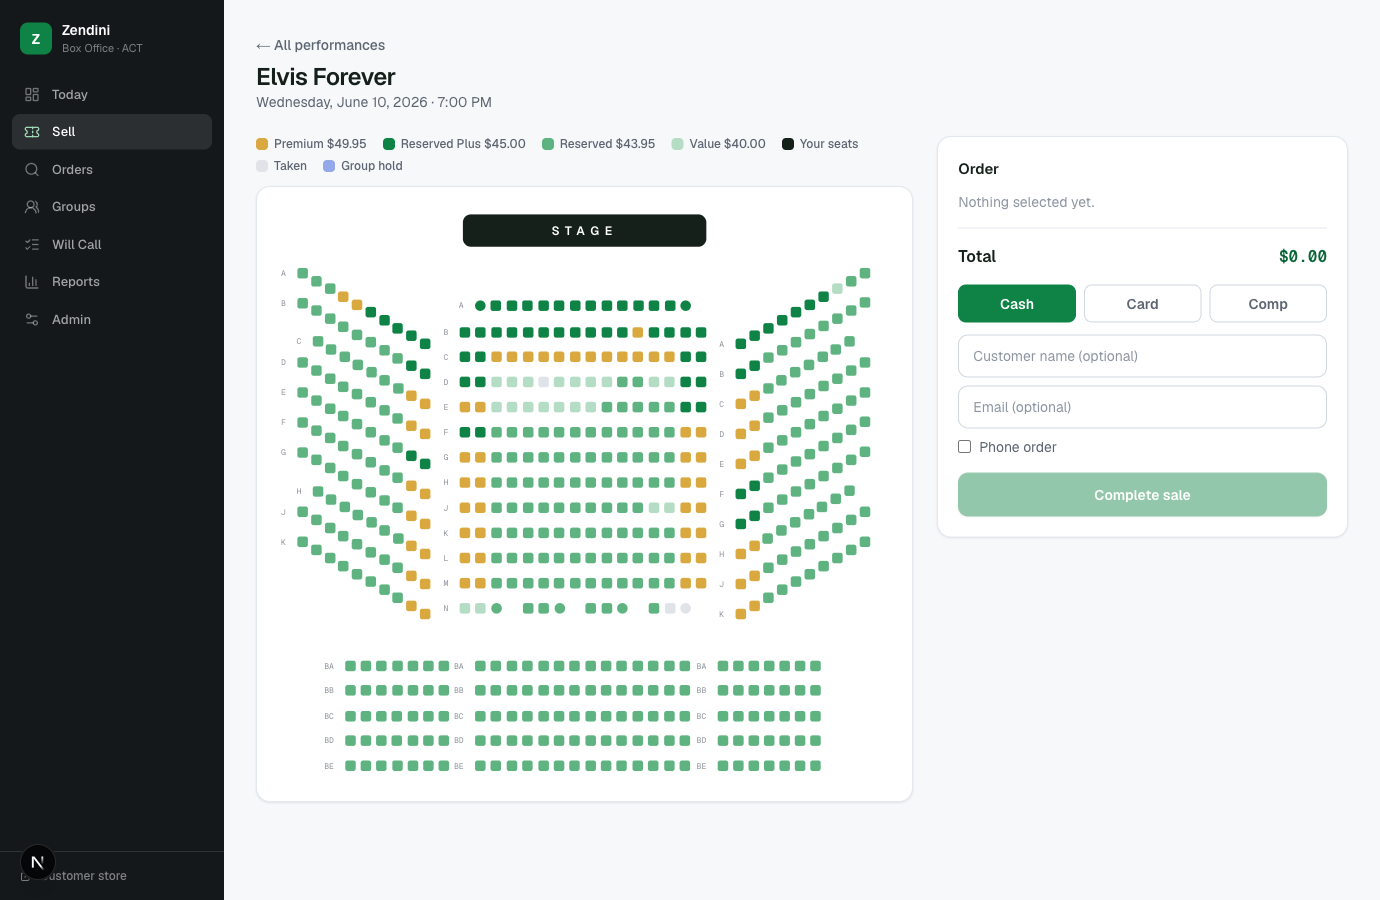The image size is (1380, 900).
Task: Select light-green Value seat in right section
Action: [837, 289]
